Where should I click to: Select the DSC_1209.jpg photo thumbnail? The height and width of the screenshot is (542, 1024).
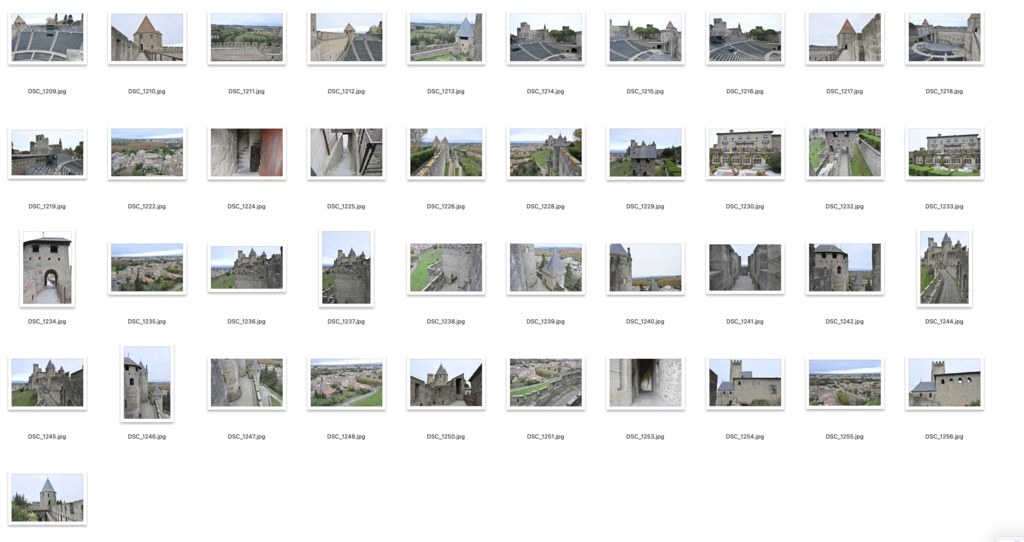coord(47,38)
